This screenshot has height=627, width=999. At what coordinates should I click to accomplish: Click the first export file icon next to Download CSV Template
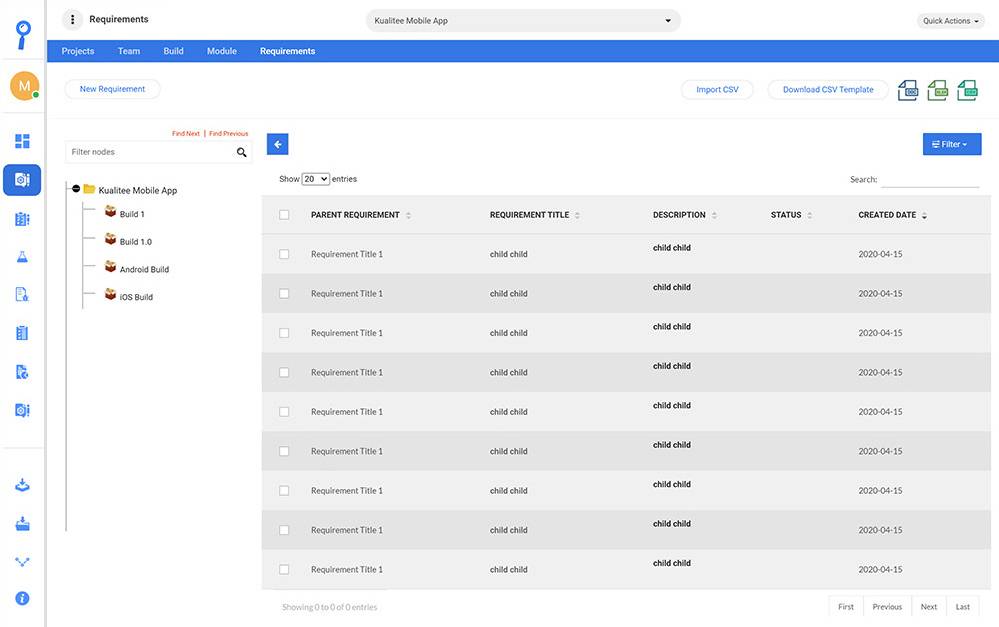(908, 90)
